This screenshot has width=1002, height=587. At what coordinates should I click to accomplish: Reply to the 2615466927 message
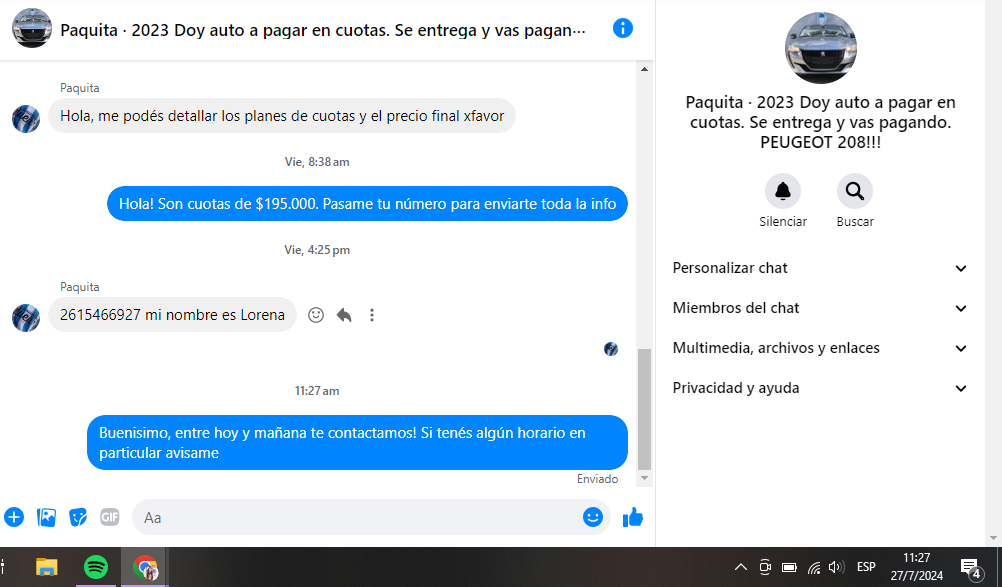[x=344, y=315]
